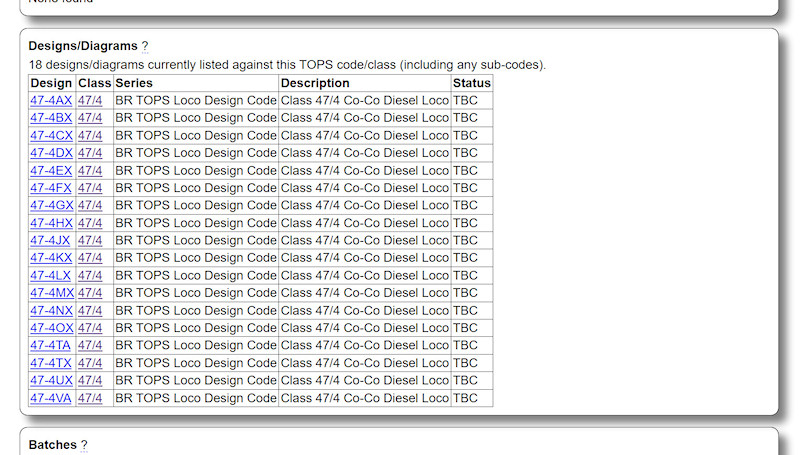Click the 47-4MX design code
This screenshot has width=800, height=455.
click(52, 293)
